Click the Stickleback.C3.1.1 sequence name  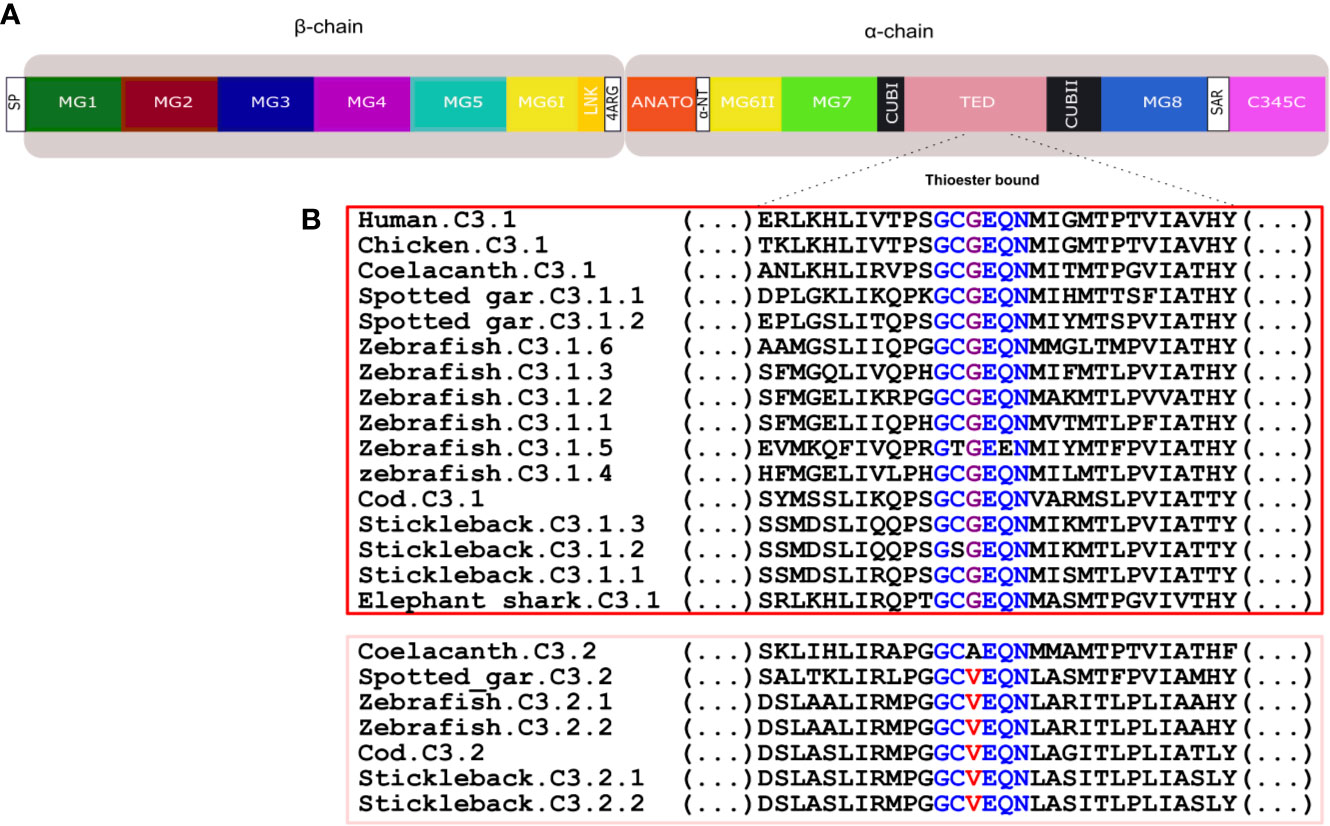click(501, 575)
